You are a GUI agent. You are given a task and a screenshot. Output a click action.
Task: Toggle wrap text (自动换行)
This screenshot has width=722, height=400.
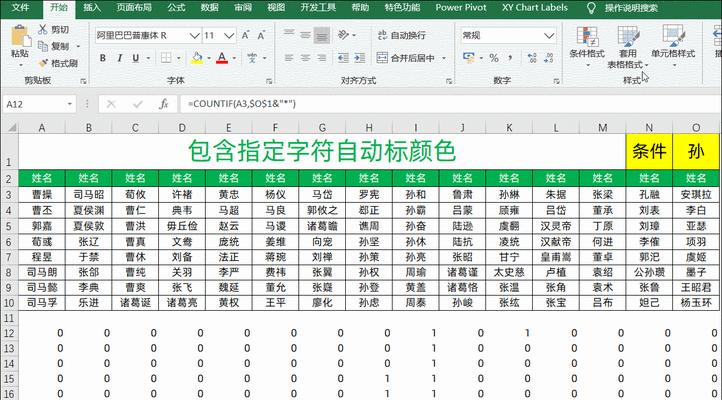(x=402, y=35)
